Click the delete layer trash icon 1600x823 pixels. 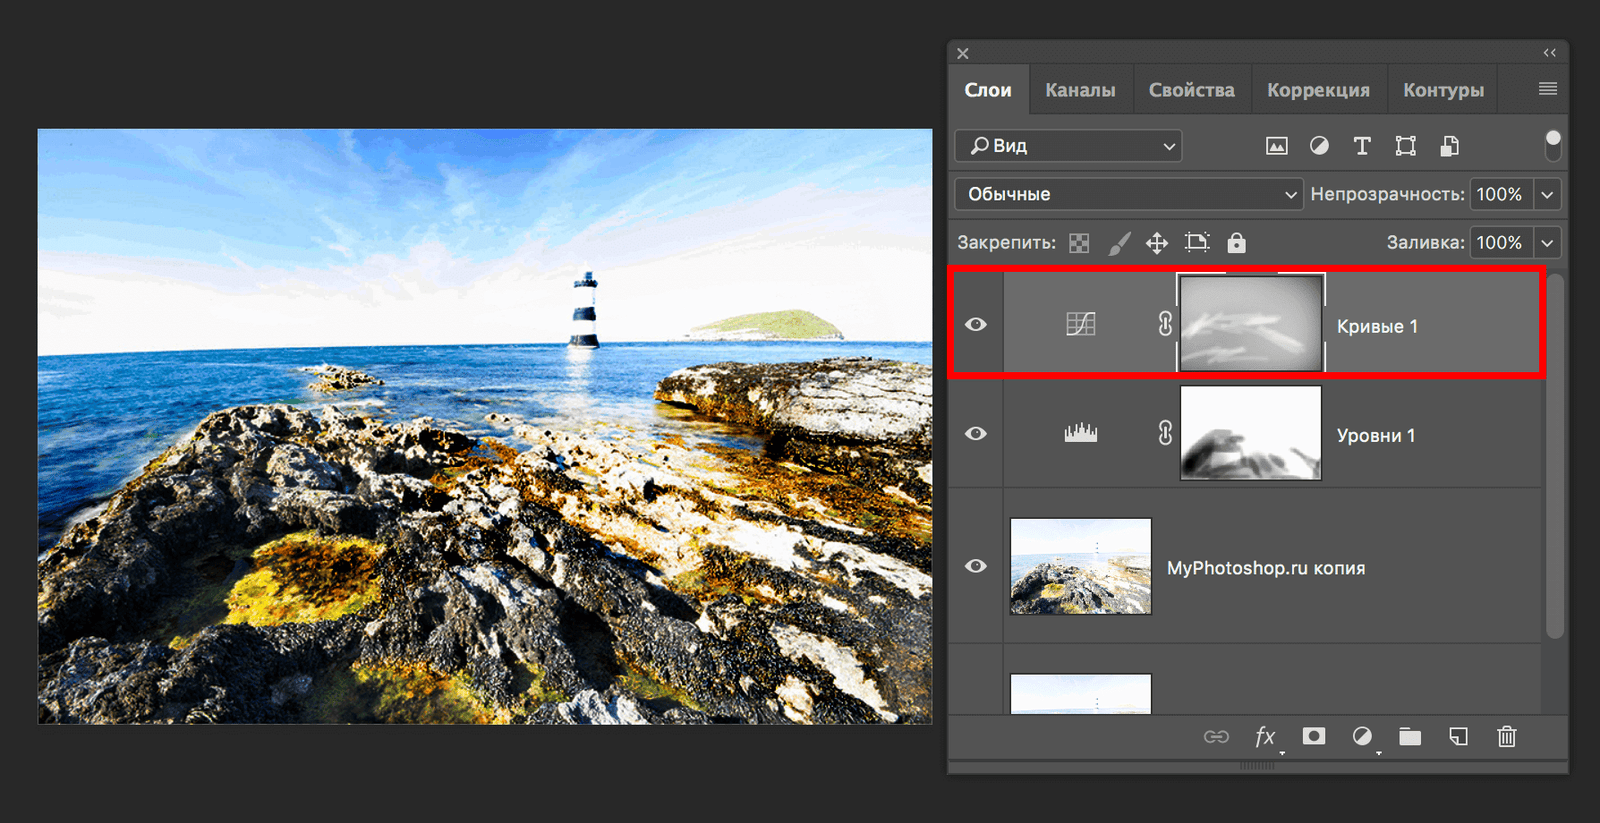point(1506,737)
